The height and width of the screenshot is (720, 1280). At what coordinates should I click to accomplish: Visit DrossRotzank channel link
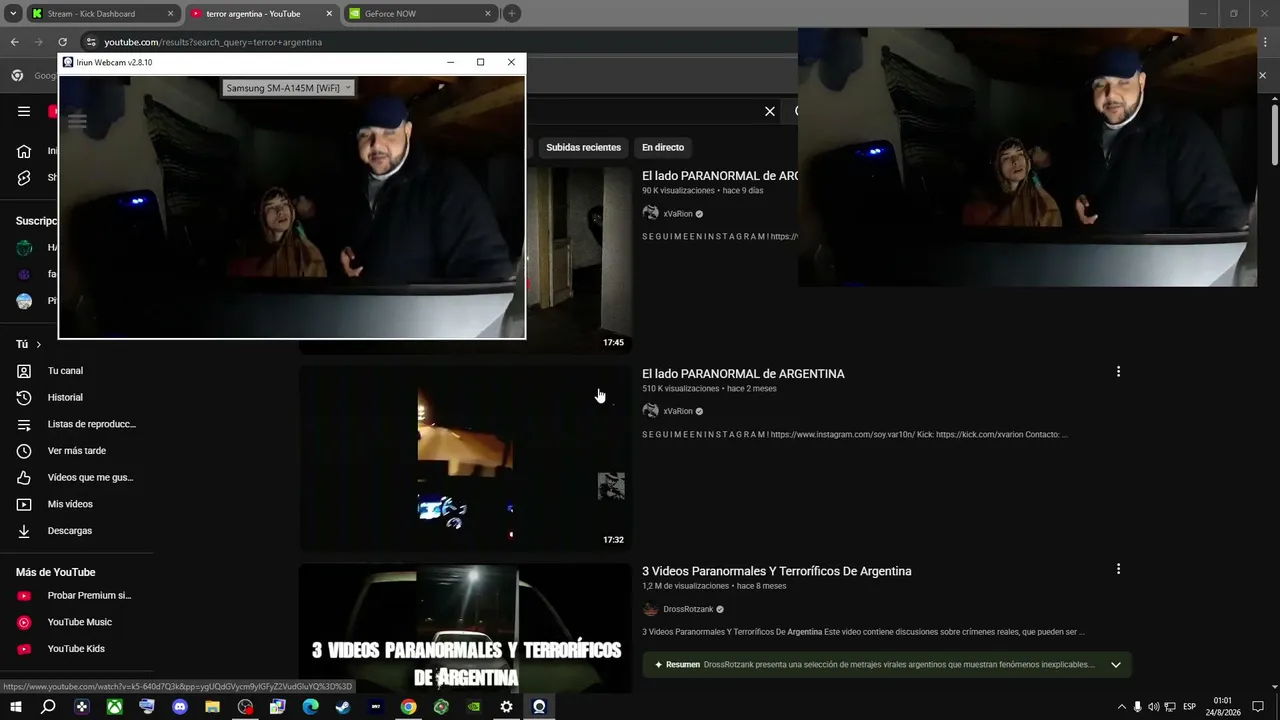[x=688, y=609]
